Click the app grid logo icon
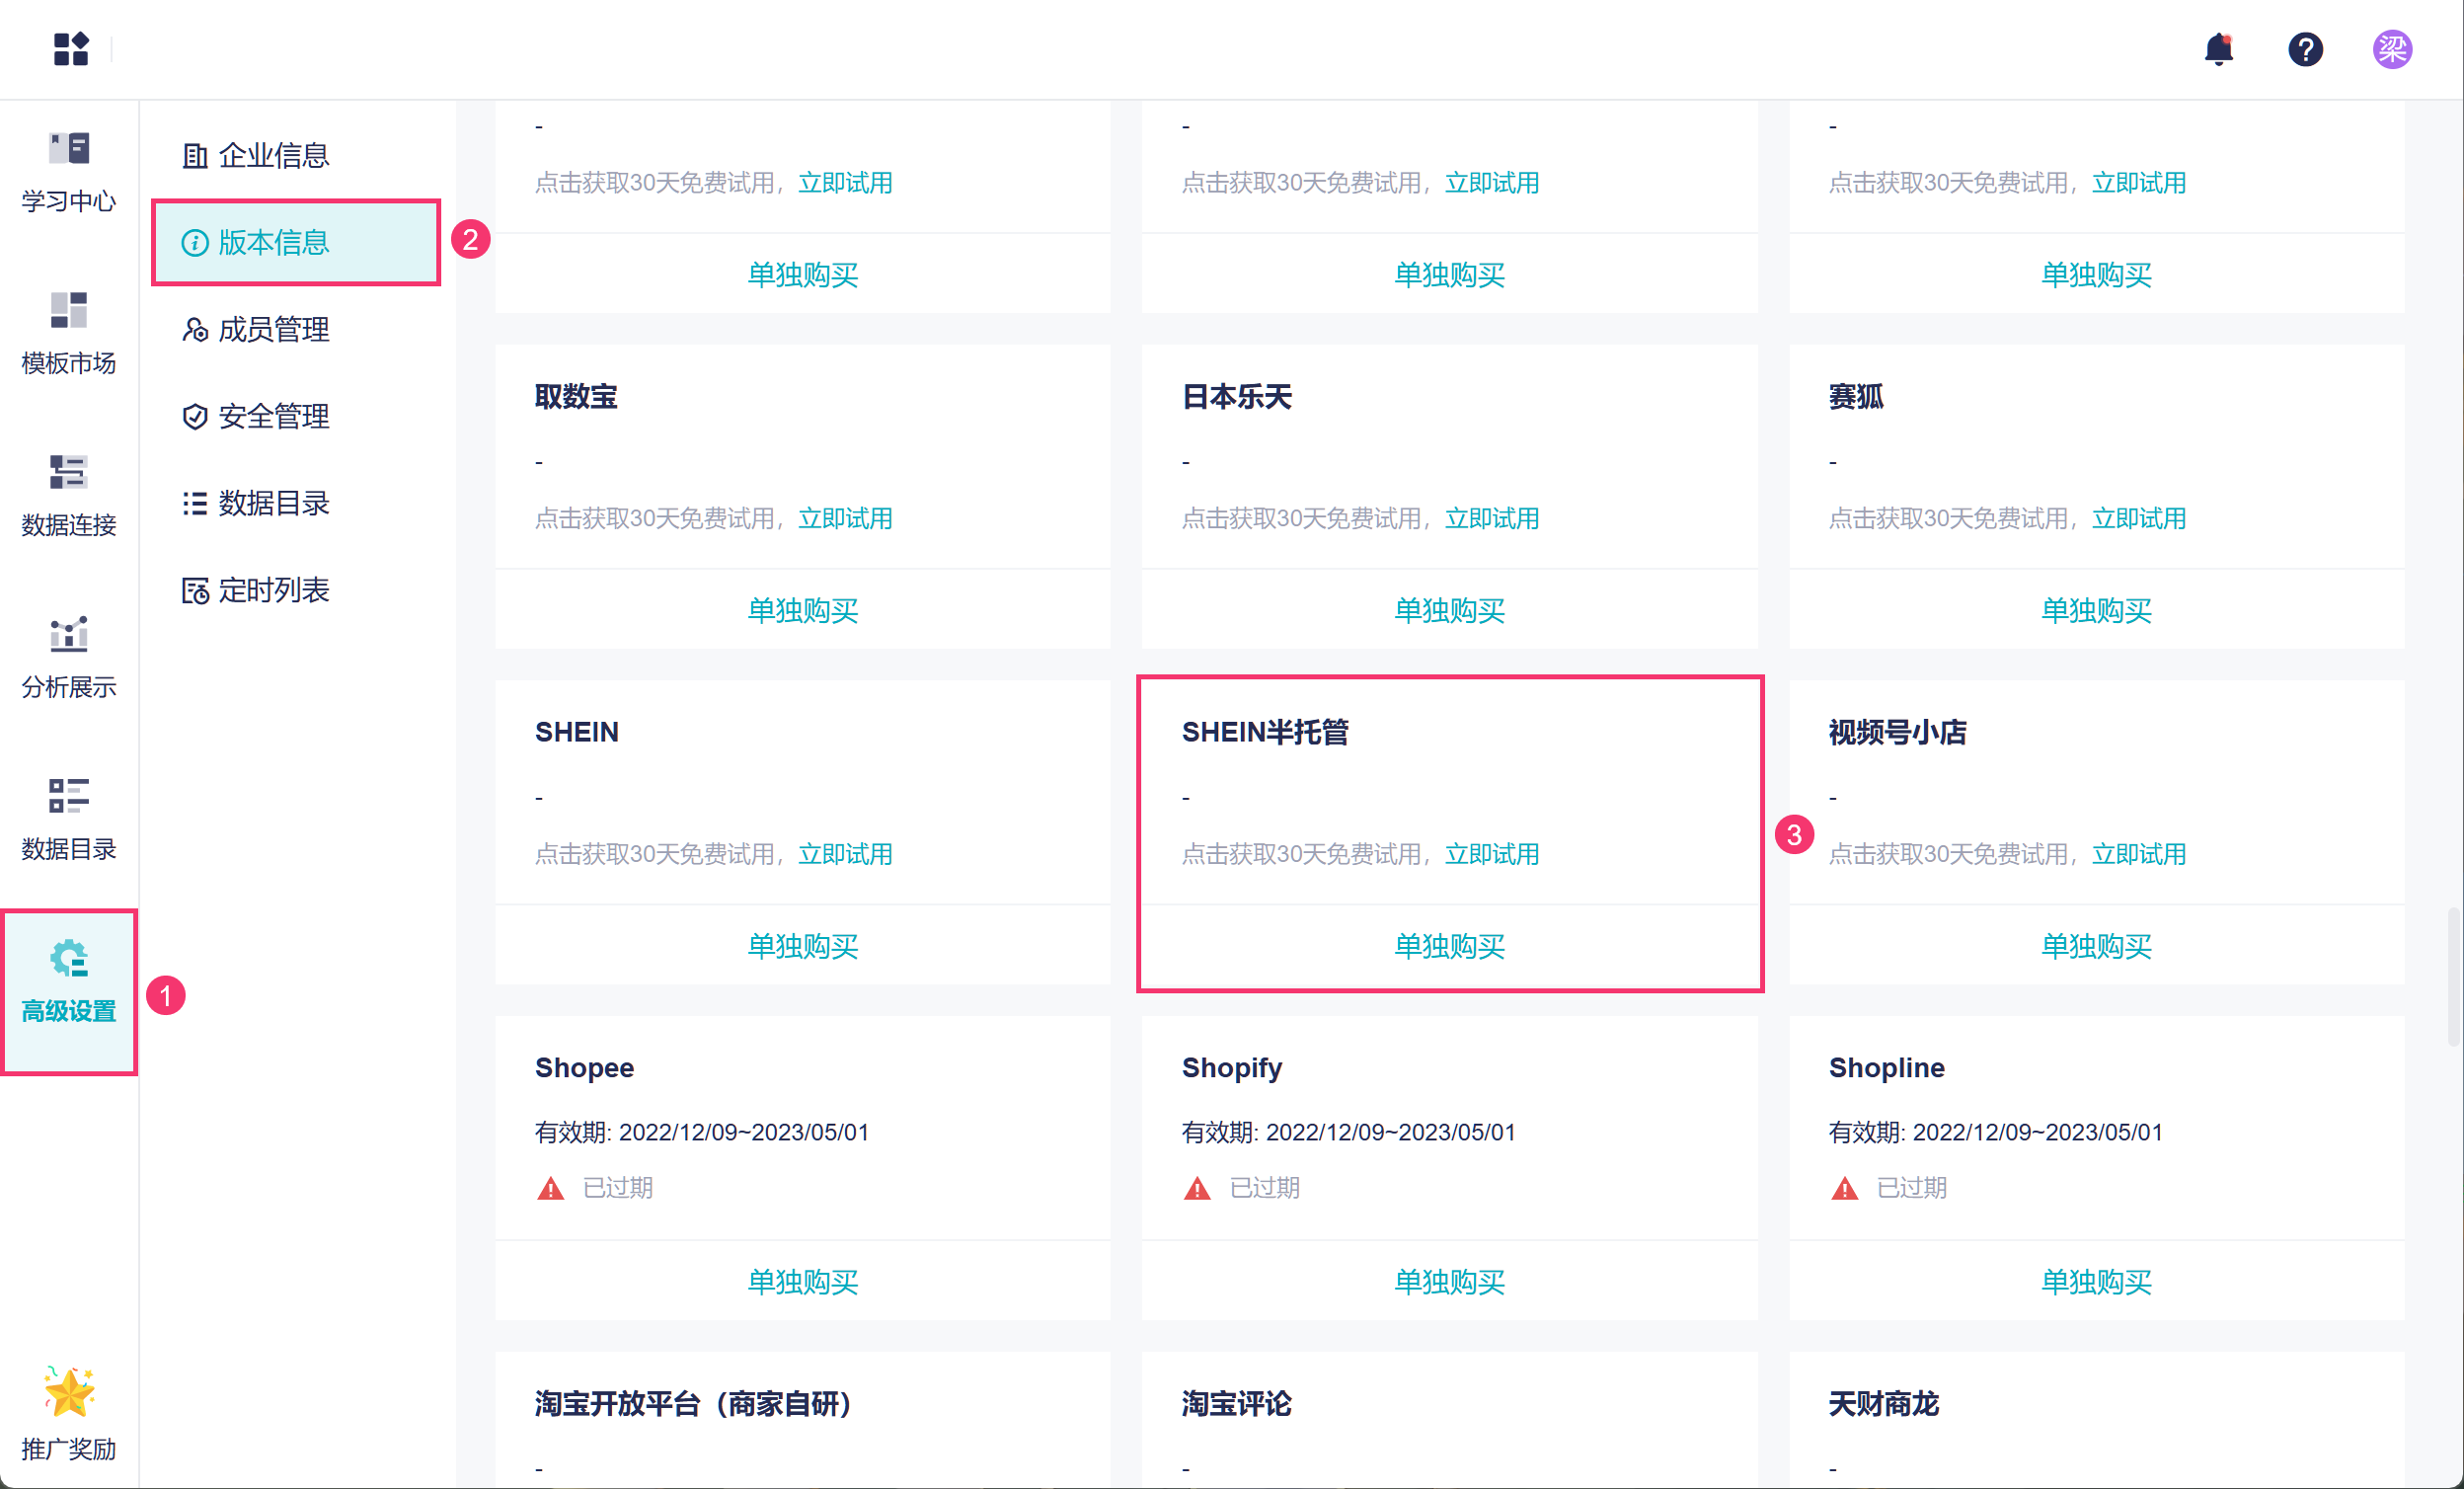The height and width of the screenshot is (1489, 2464). [70, 48]
